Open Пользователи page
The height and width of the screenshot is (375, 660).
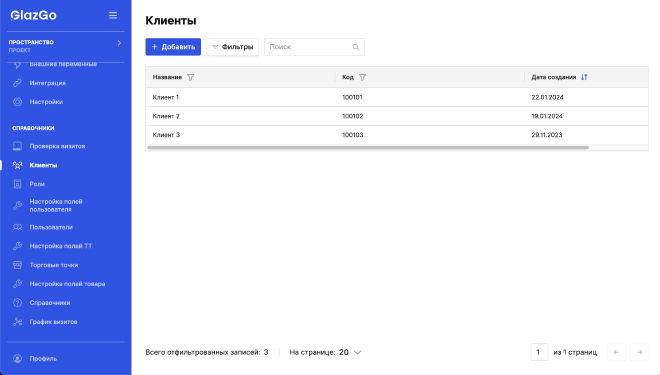(x=51, y=227)
